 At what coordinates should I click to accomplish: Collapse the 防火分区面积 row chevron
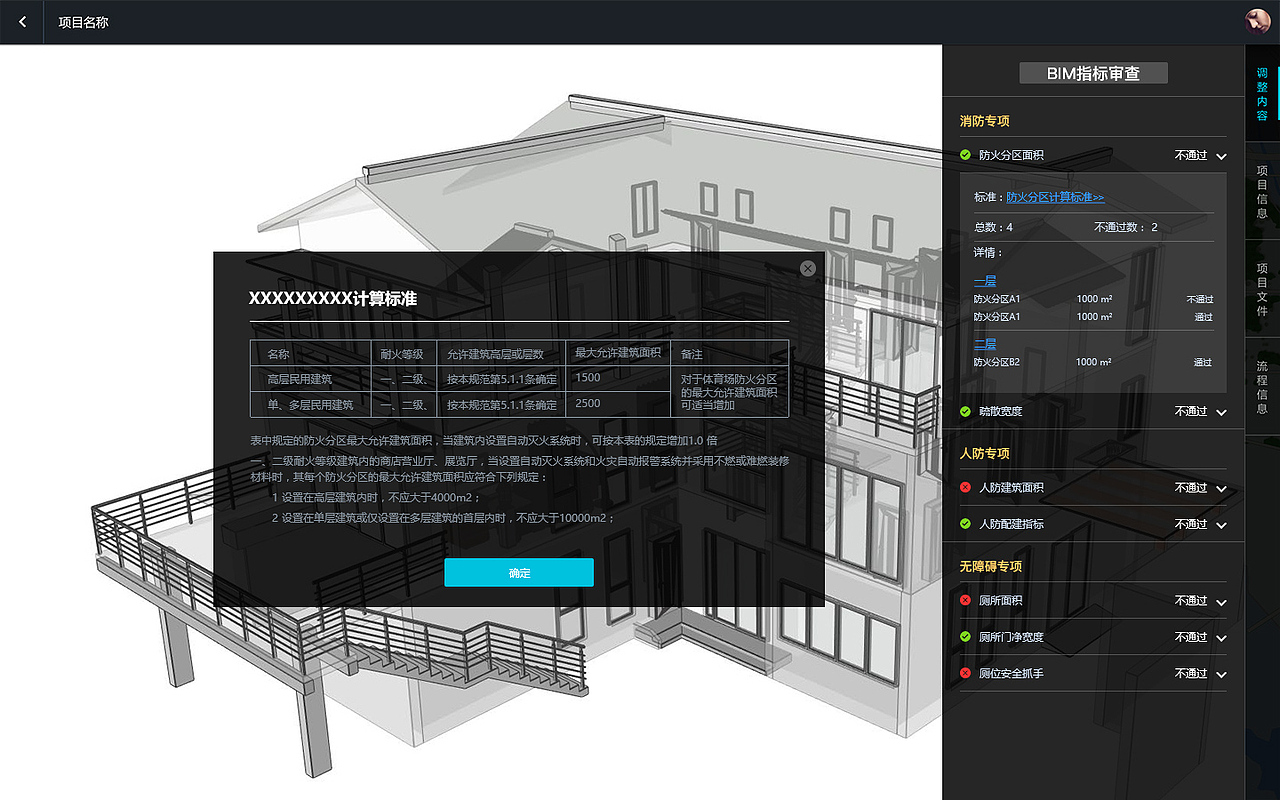tap(1221, 156)
